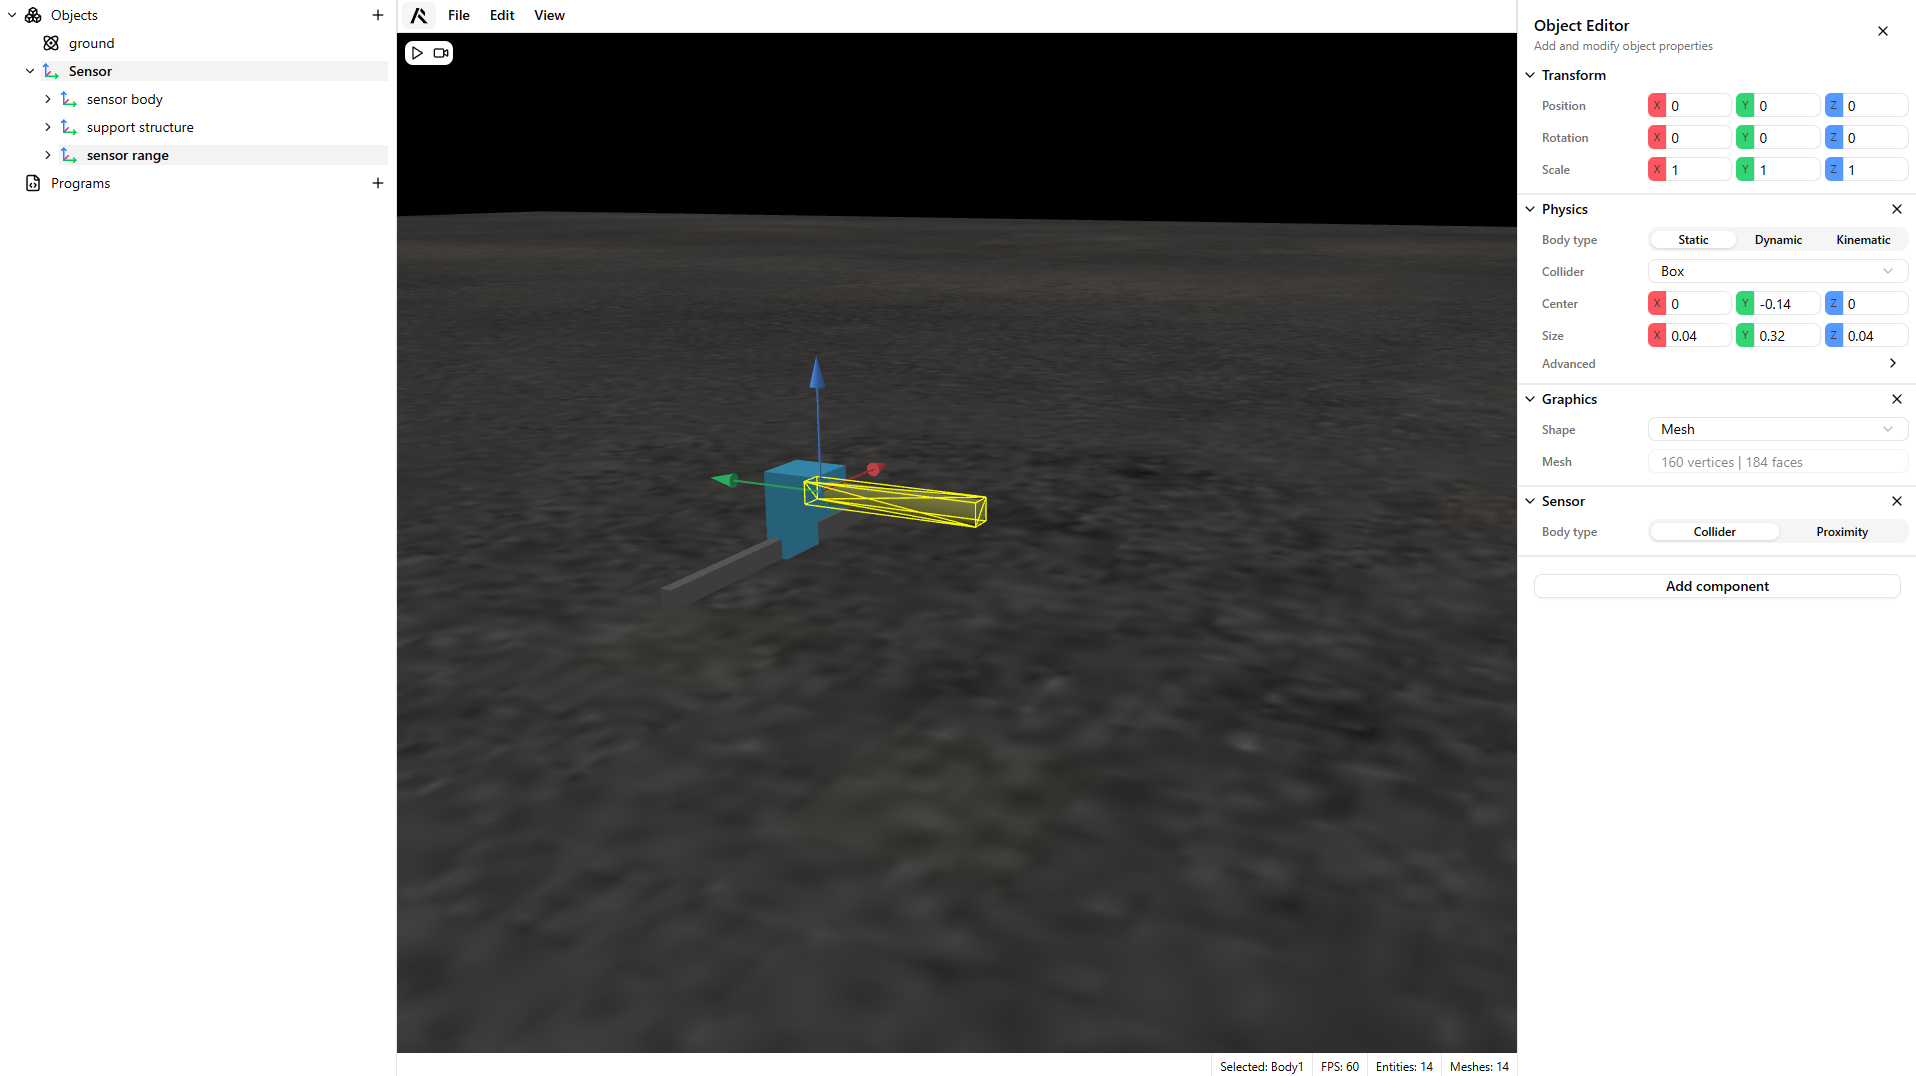
Task: Remove the Physics component with its X
Action: point(1896,209)
